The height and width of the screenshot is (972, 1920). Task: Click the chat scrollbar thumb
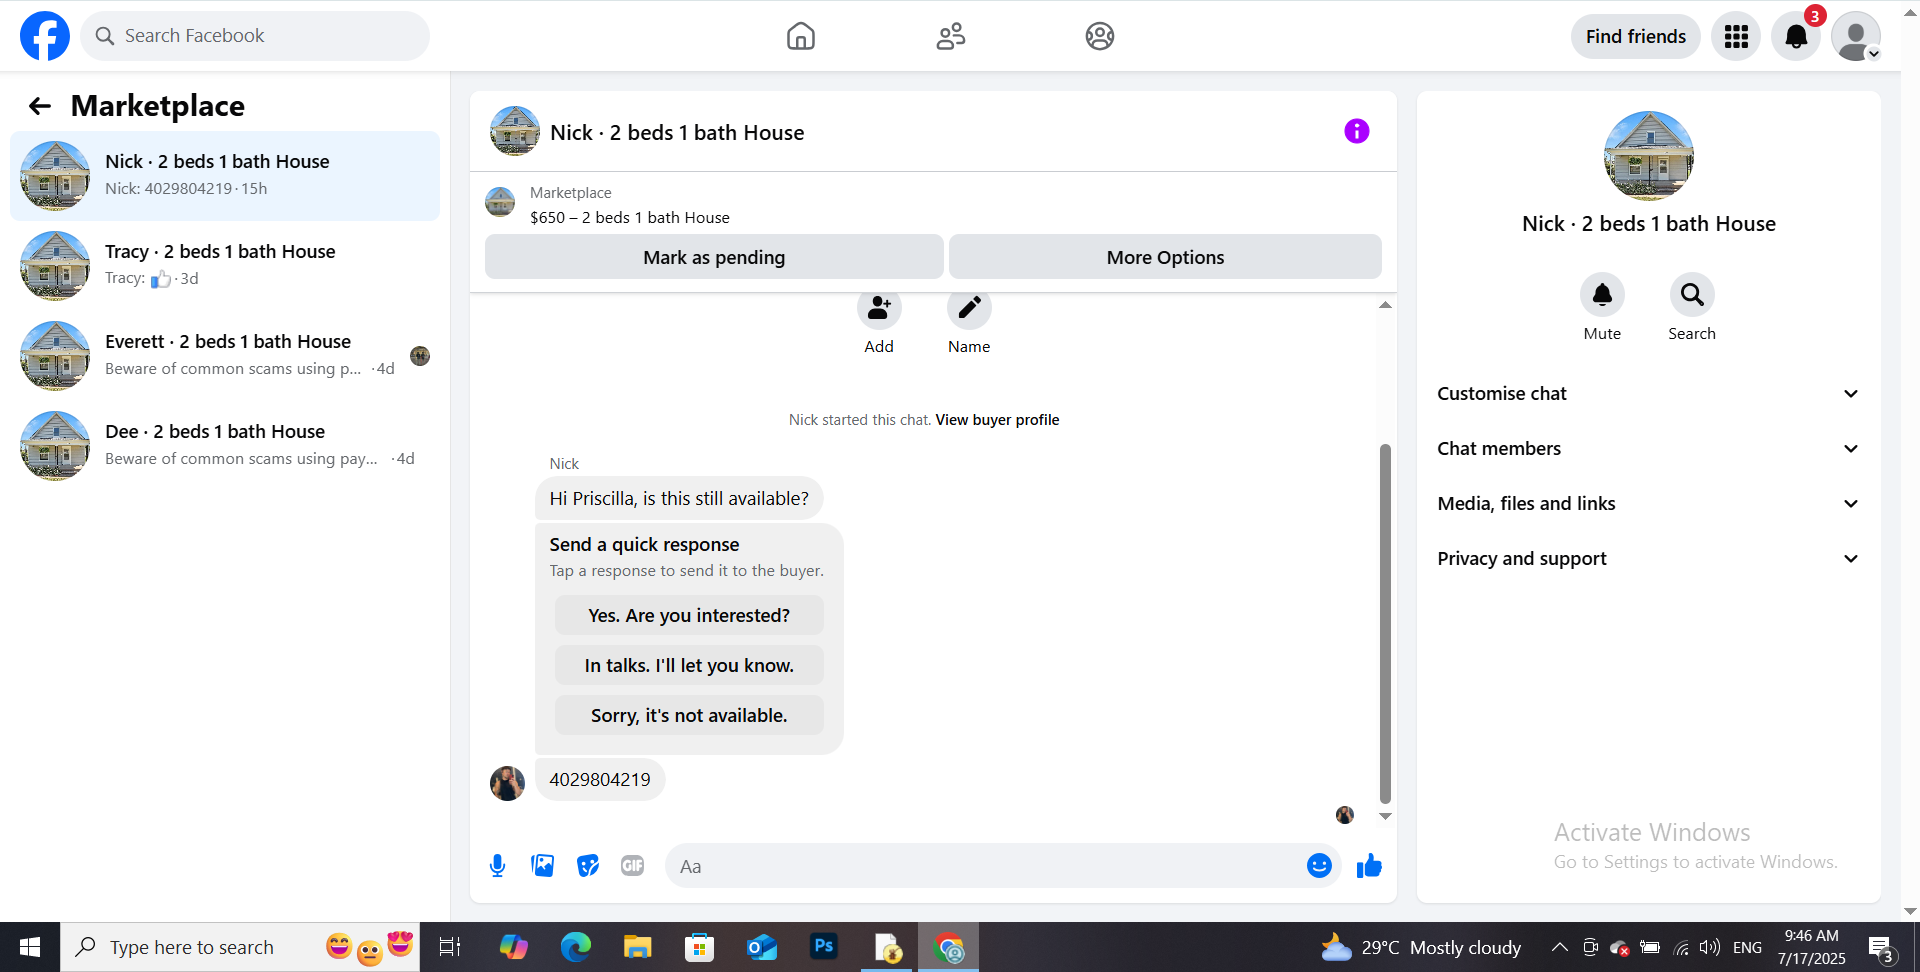[x=1385, y=623]
